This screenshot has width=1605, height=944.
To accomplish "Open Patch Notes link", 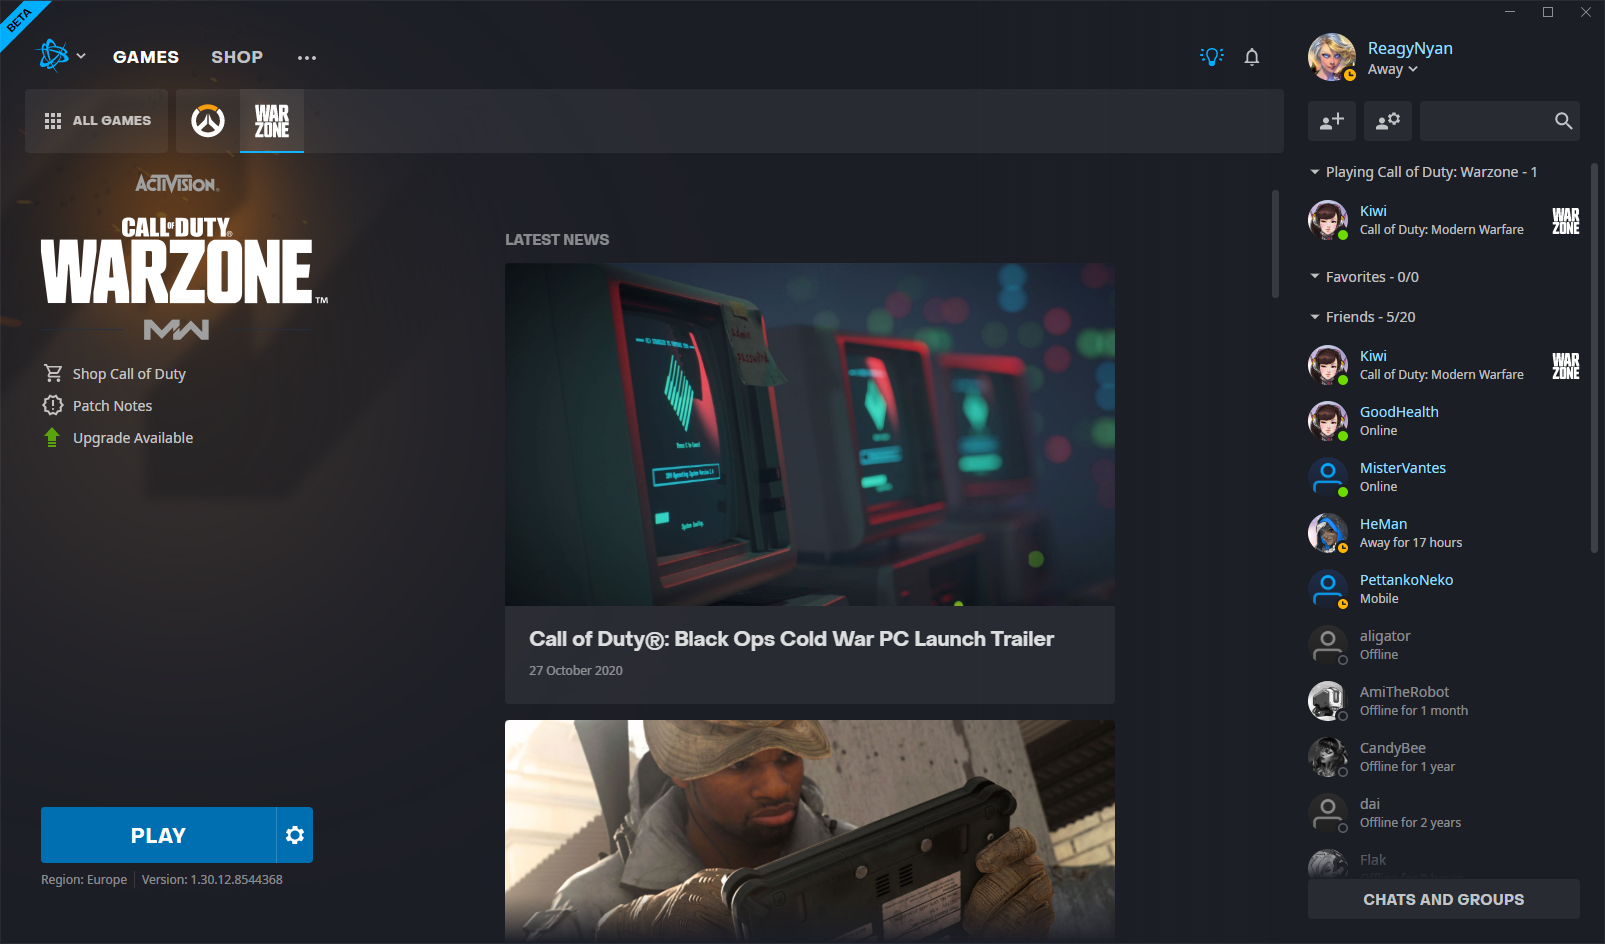I will pyautogui.click(x=113, y=406).
